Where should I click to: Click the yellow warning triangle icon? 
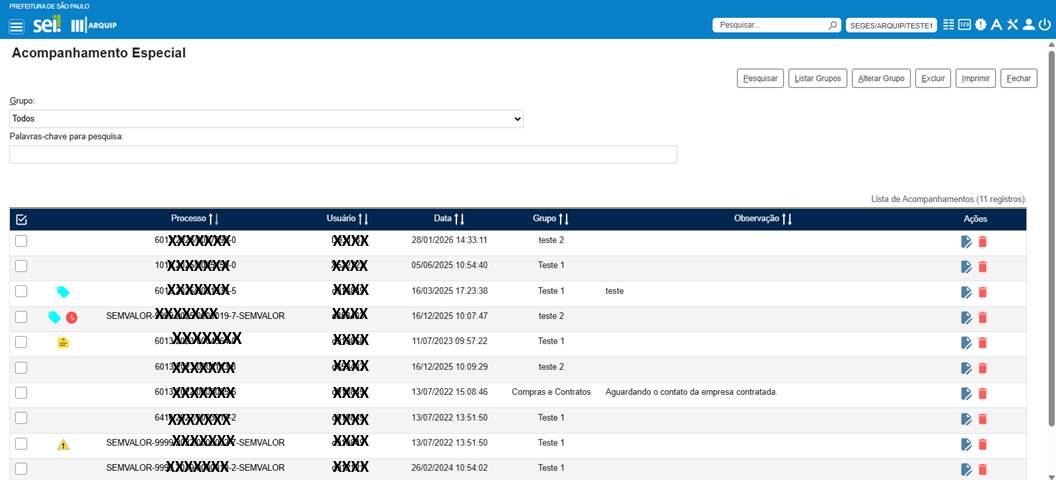(x=63, y=444)
